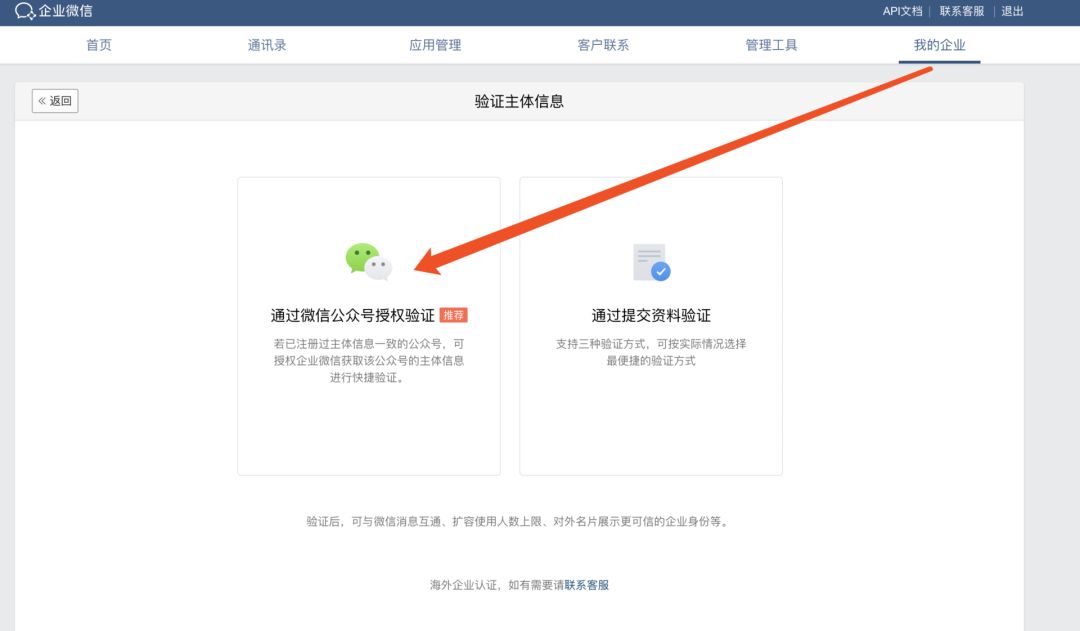1080x631 pixels.
Task: Click the 支持三种验证方式 description text
Action: coord(651,352)
